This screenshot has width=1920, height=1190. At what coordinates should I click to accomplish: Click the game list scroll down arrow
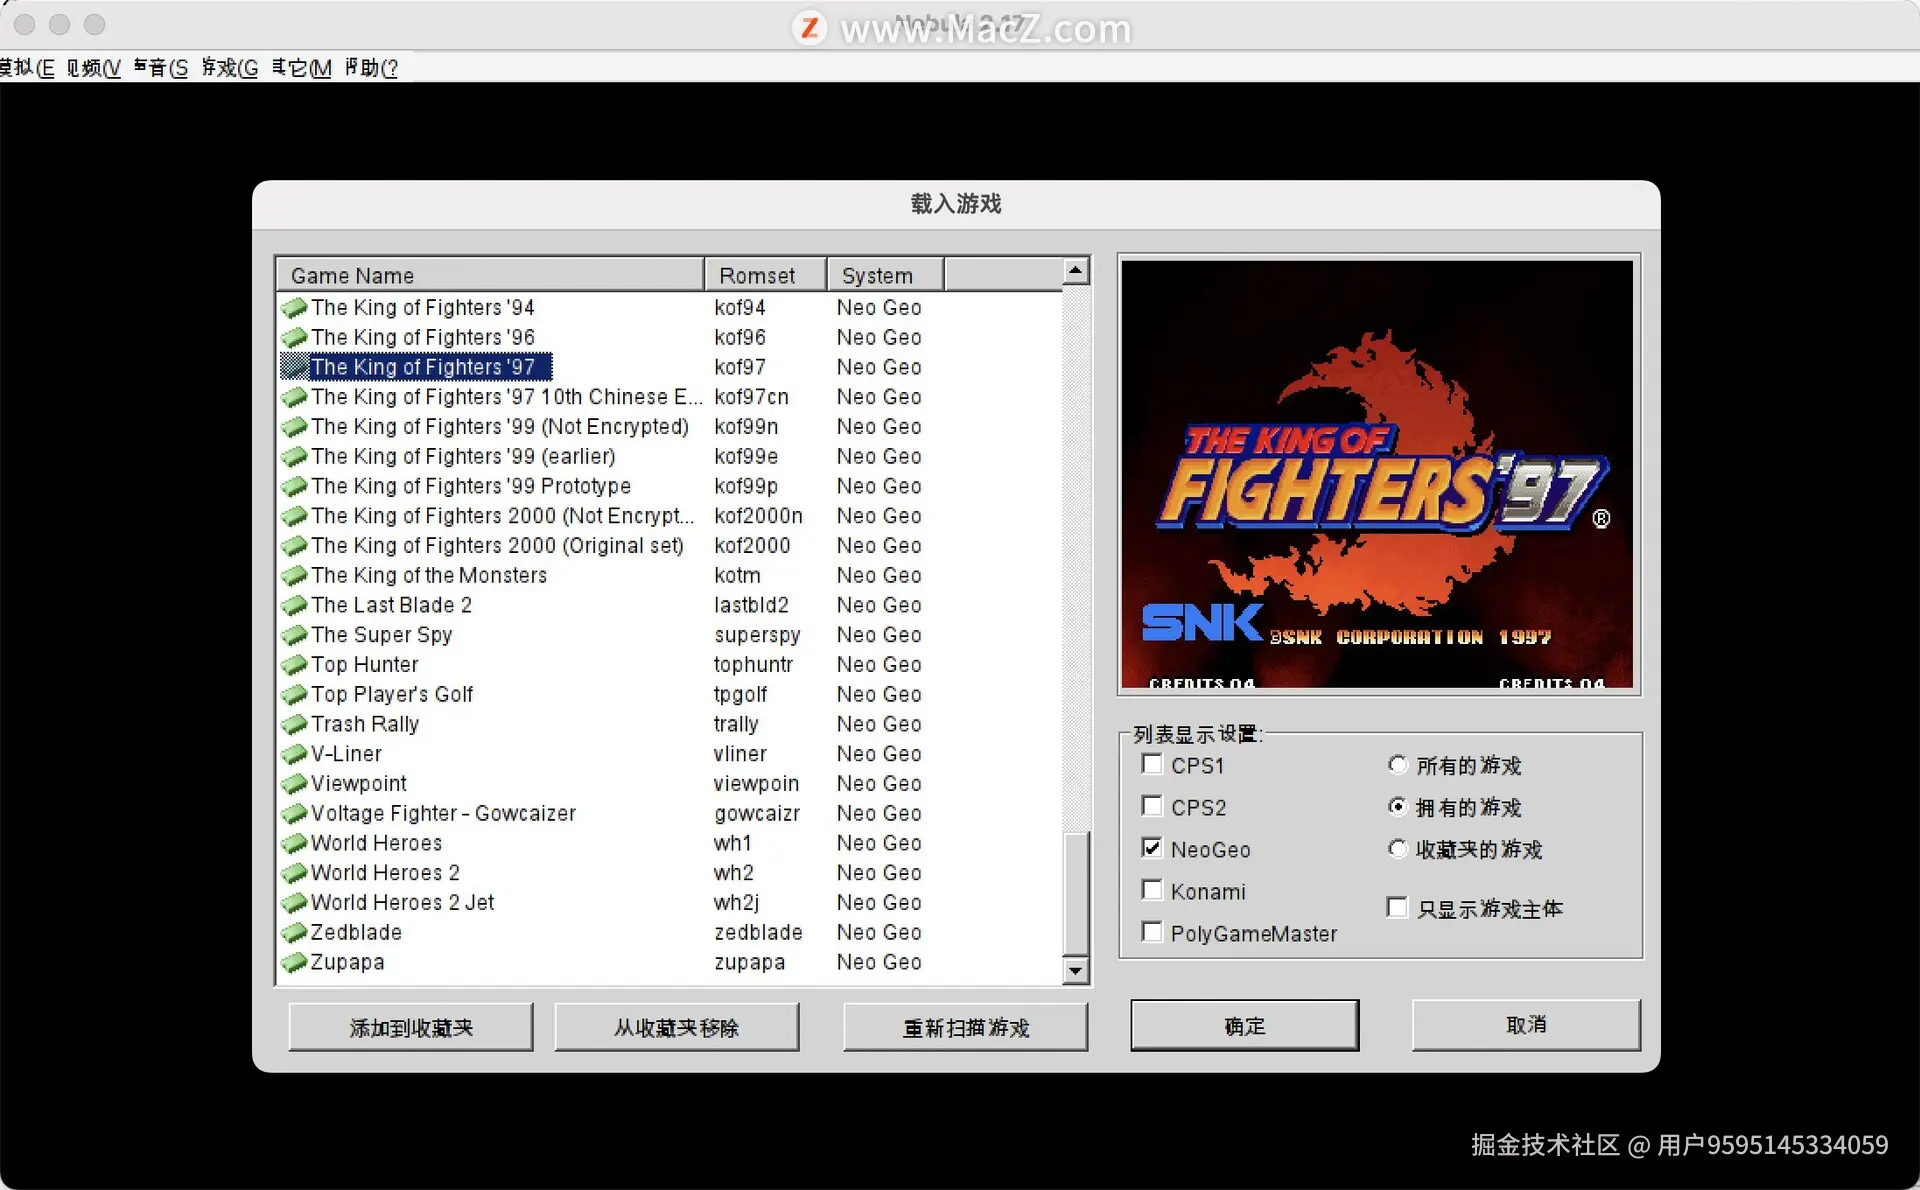coord(1075,970)
